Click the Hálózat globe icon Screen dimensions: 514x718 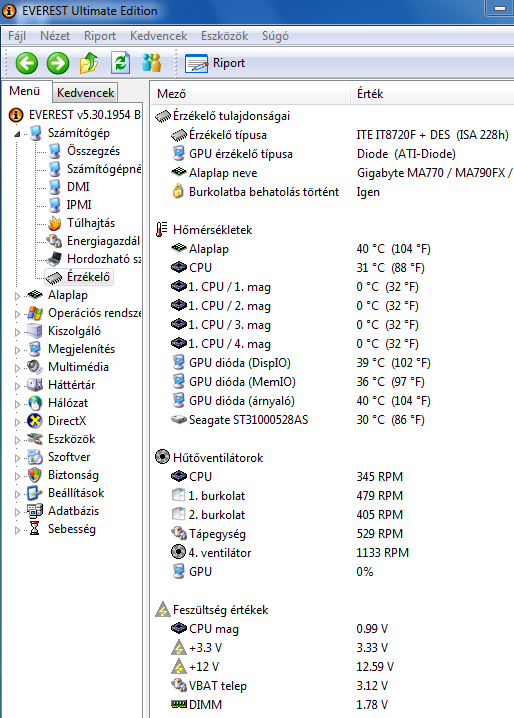point(35,403)
